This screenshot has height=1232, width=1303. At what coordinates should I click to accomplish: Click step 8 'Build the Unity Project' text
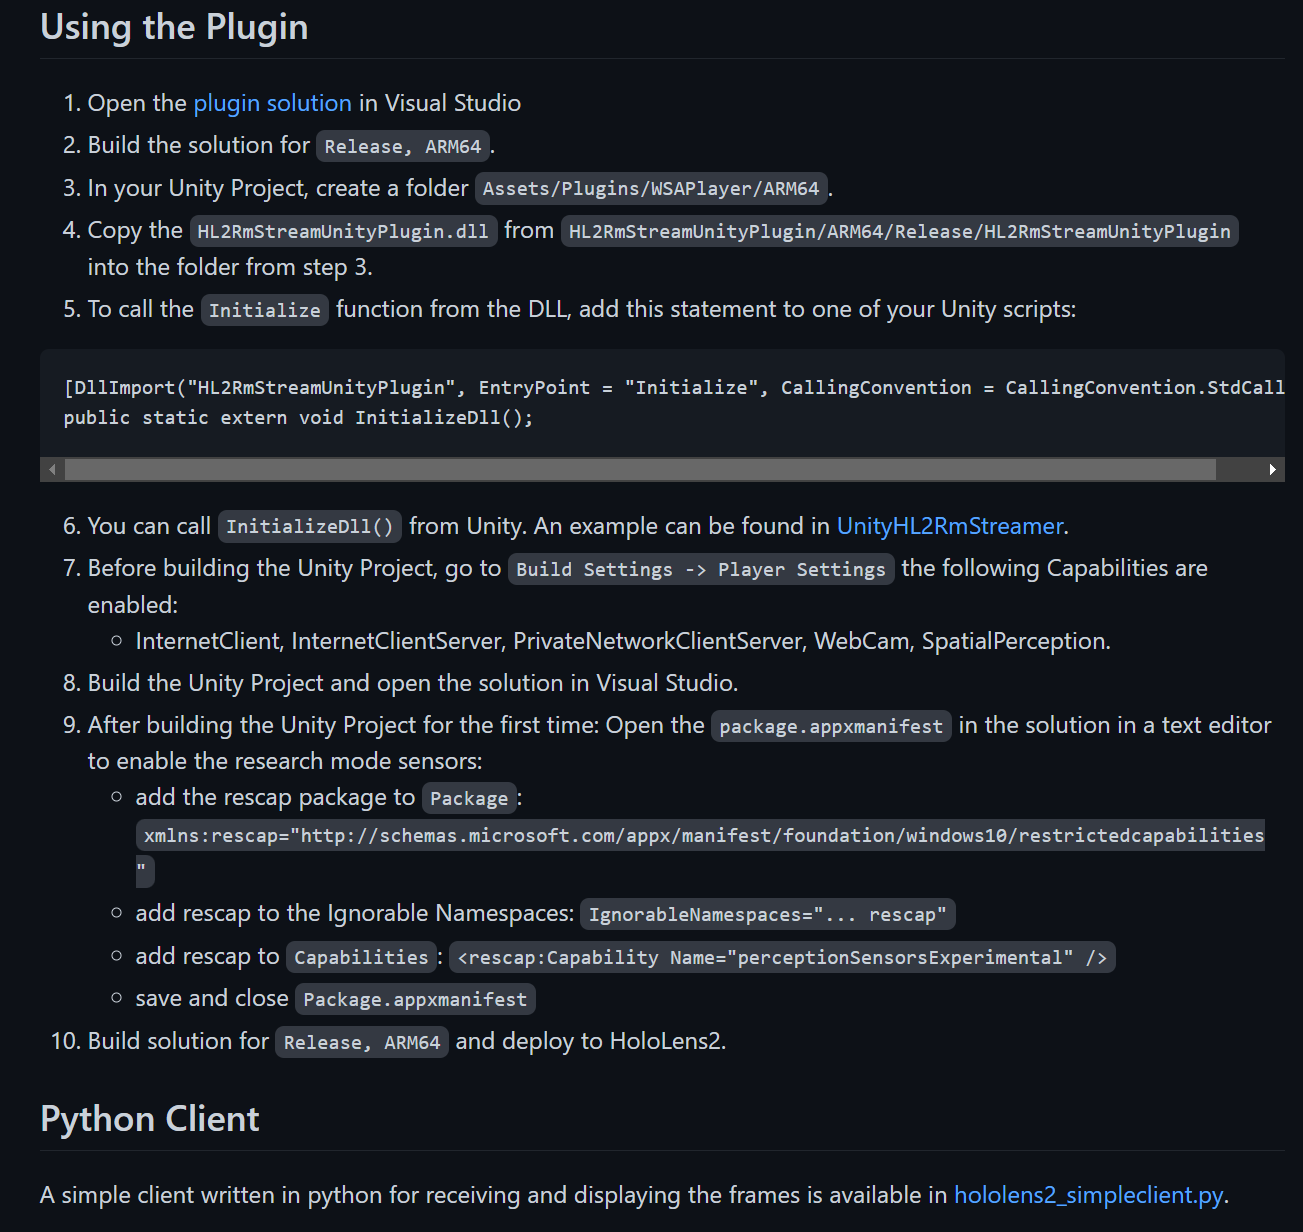click(413, 683)
